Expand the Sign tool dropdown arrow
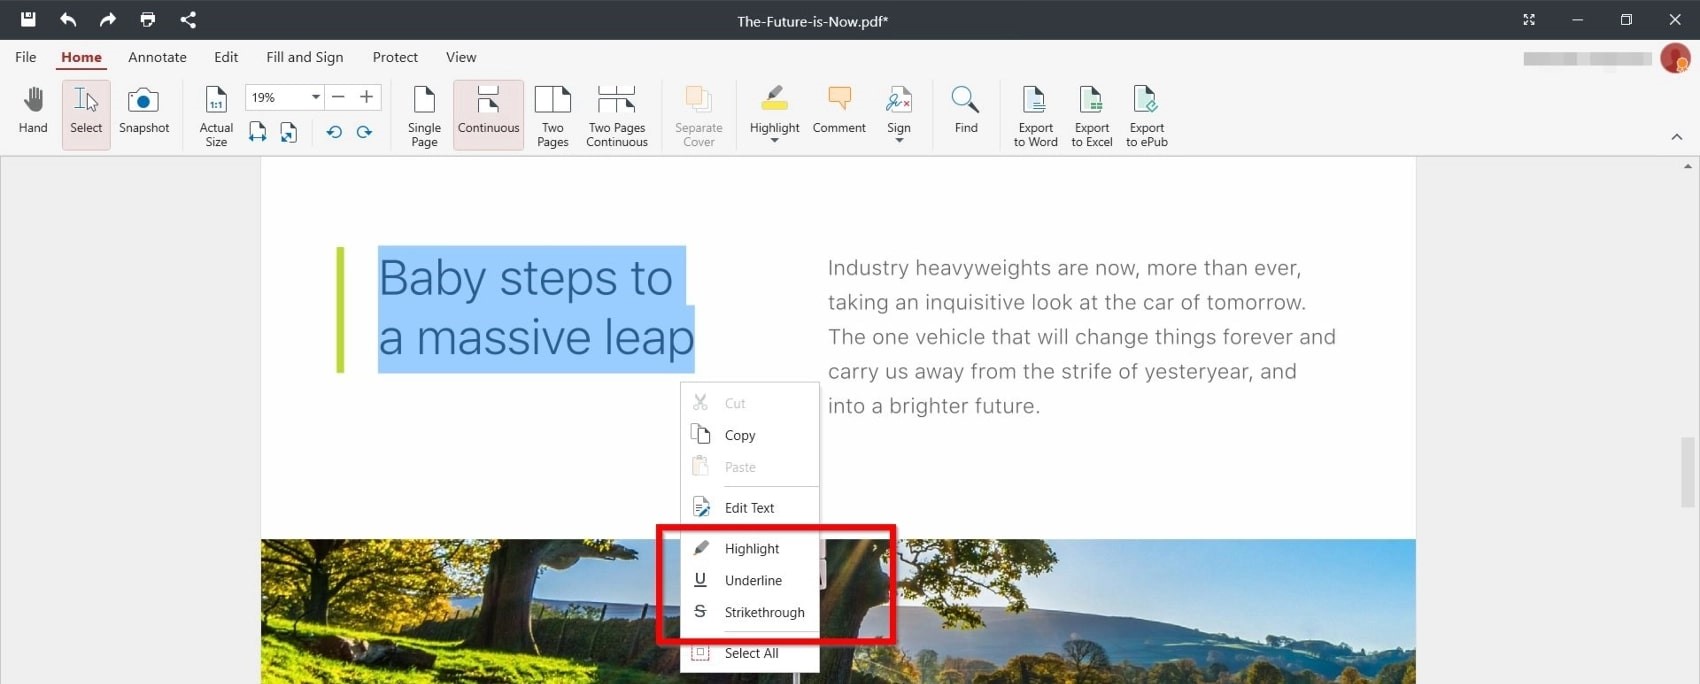Viewport: 1700px width, 684px height. [899, 141]
